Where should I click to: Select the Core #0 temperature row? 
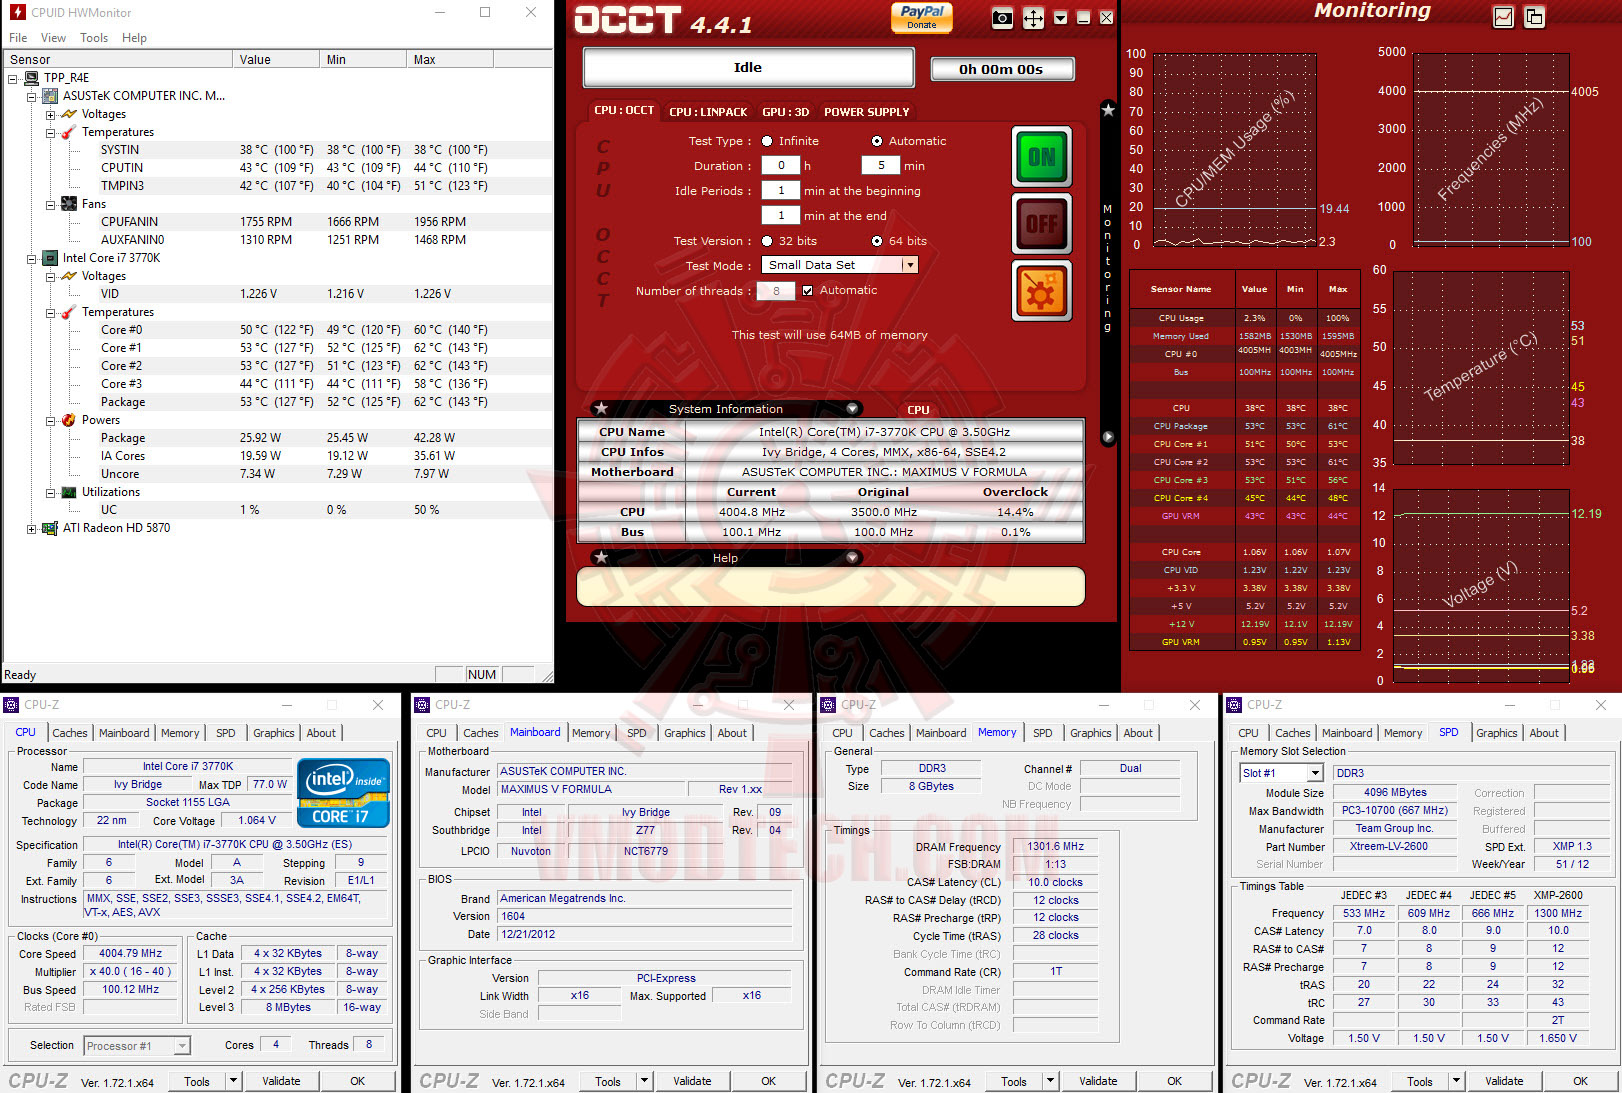tap(278, 330)
